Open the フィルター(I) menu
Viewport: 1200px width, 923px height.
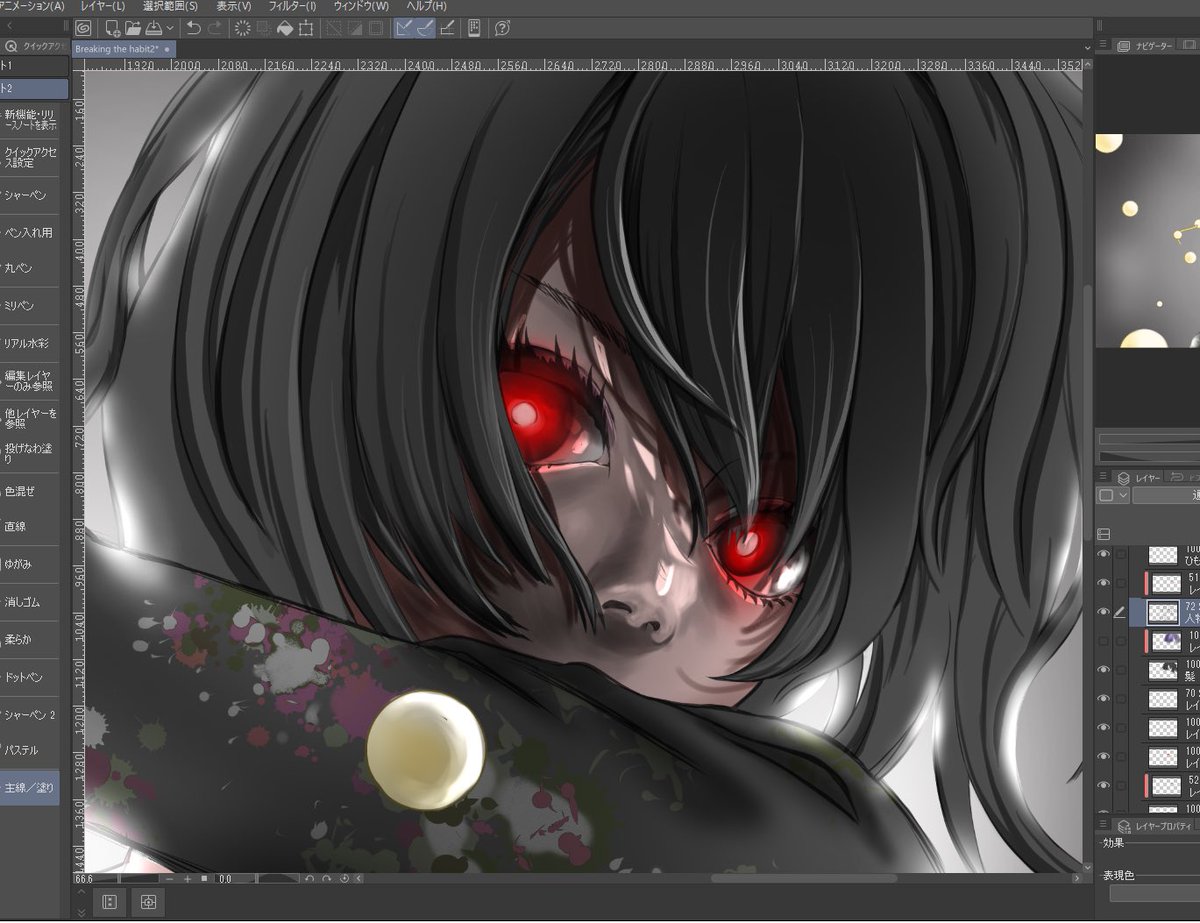(x=292, y=6)
